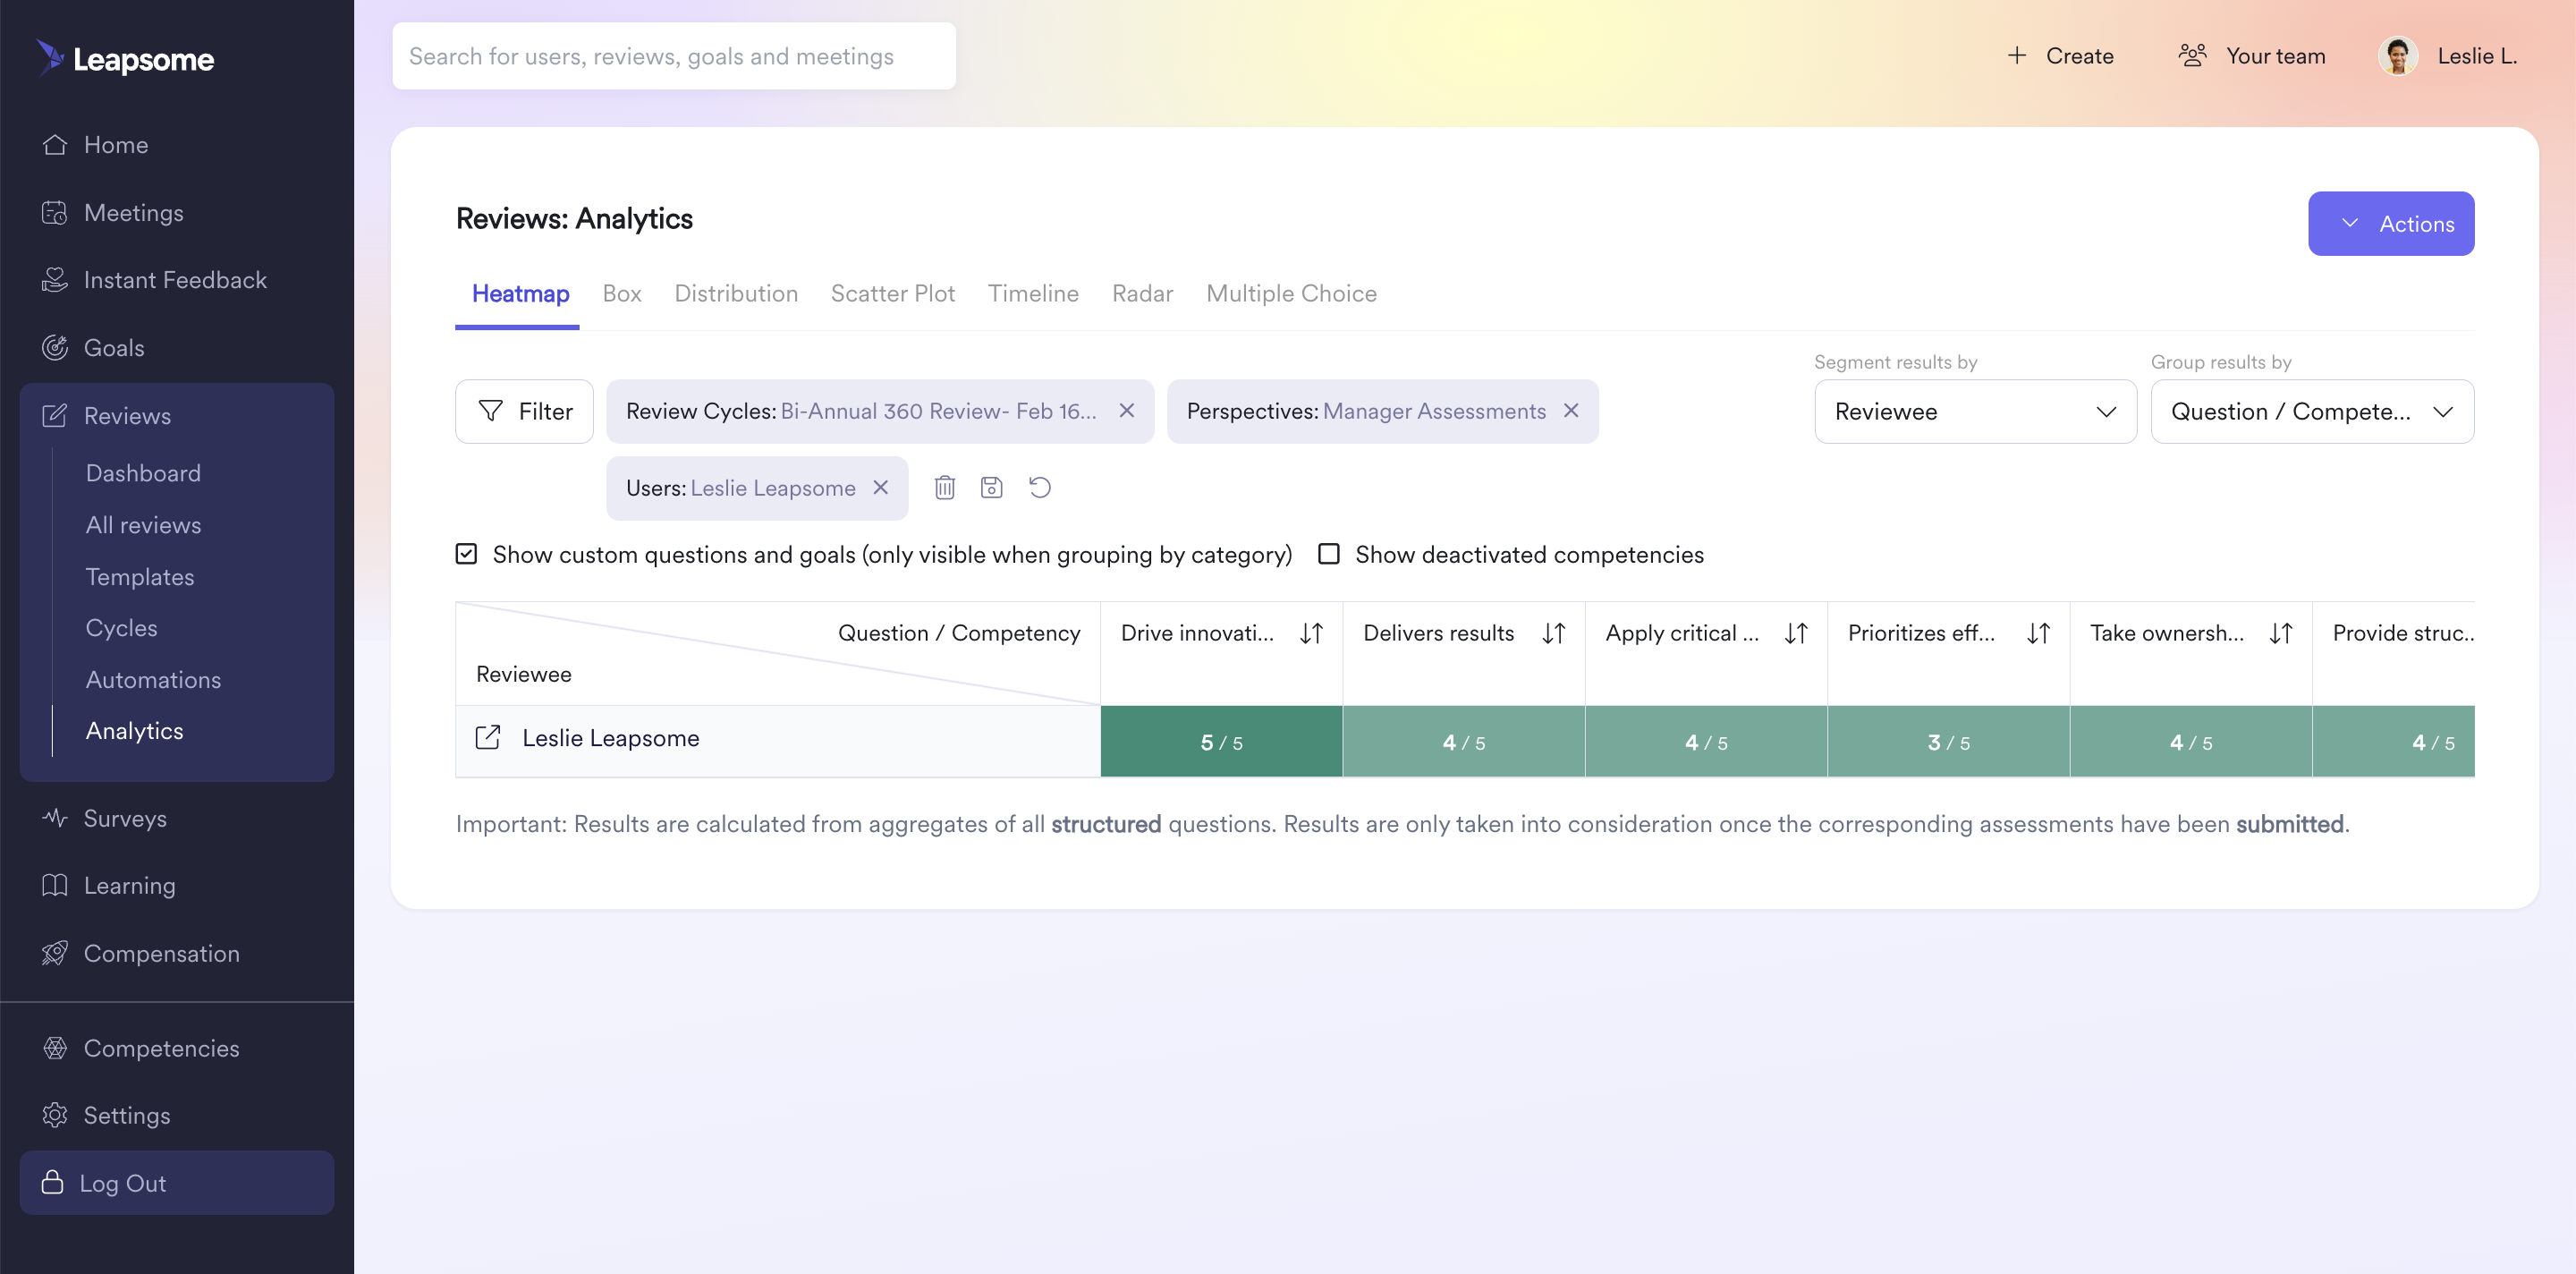Sort by Take ownership column
Image resolution: width=2576 pixels, height=1274 pixels.
[2281, 633]
